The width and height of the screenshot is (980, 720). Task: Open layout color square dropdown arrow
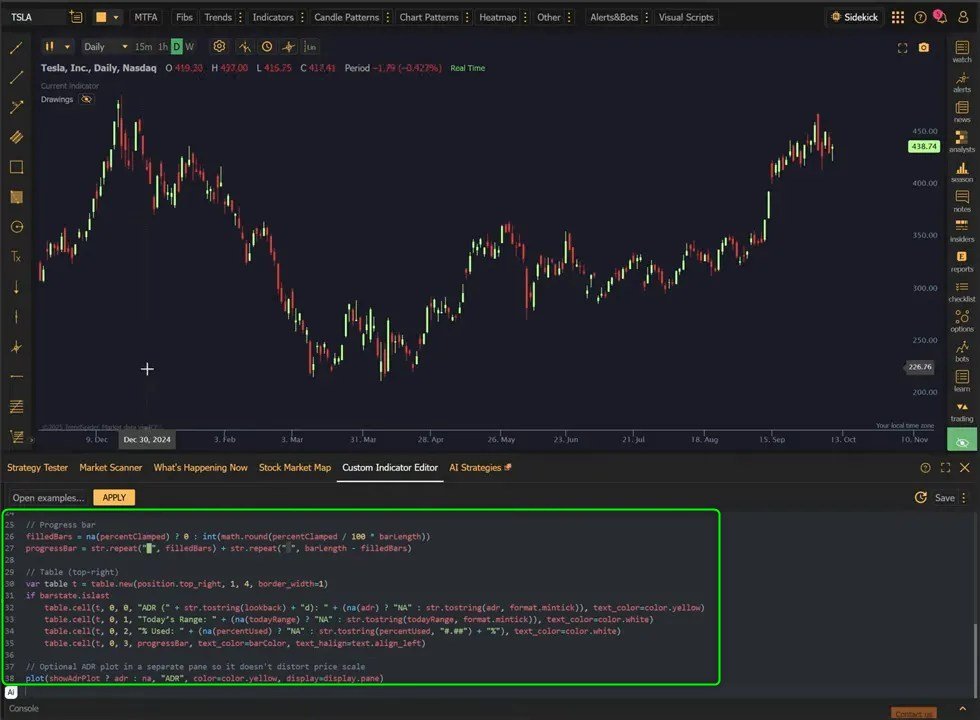(116, 18)
